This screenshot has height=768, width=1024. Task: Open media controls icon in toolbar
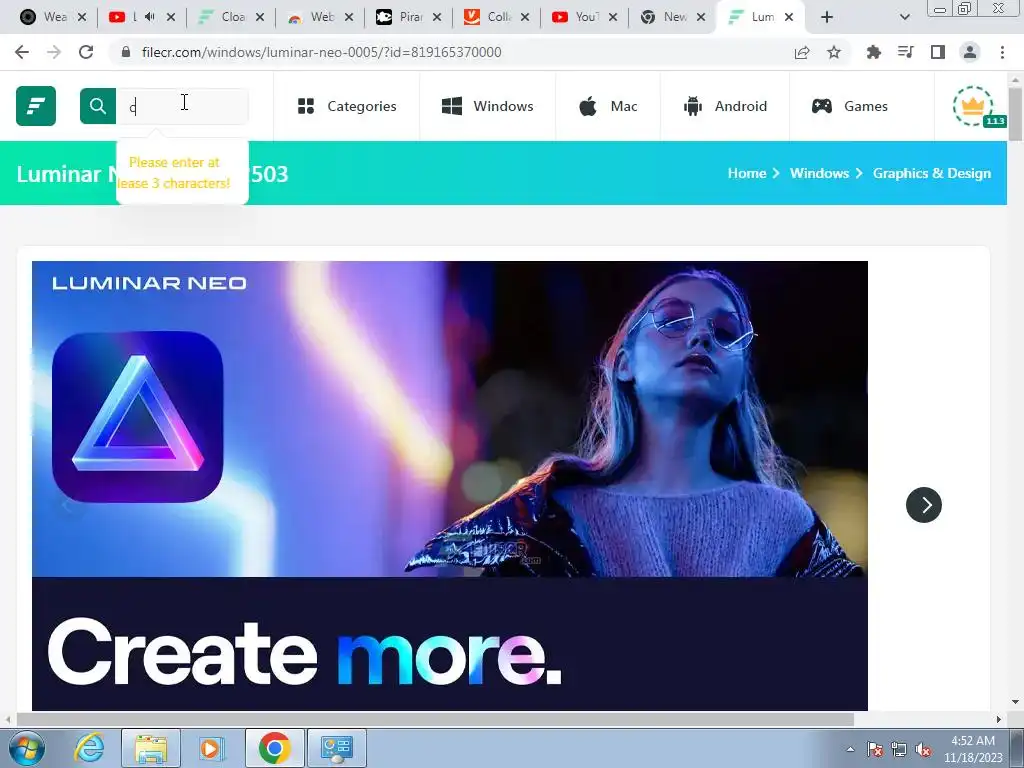(905, 52)
